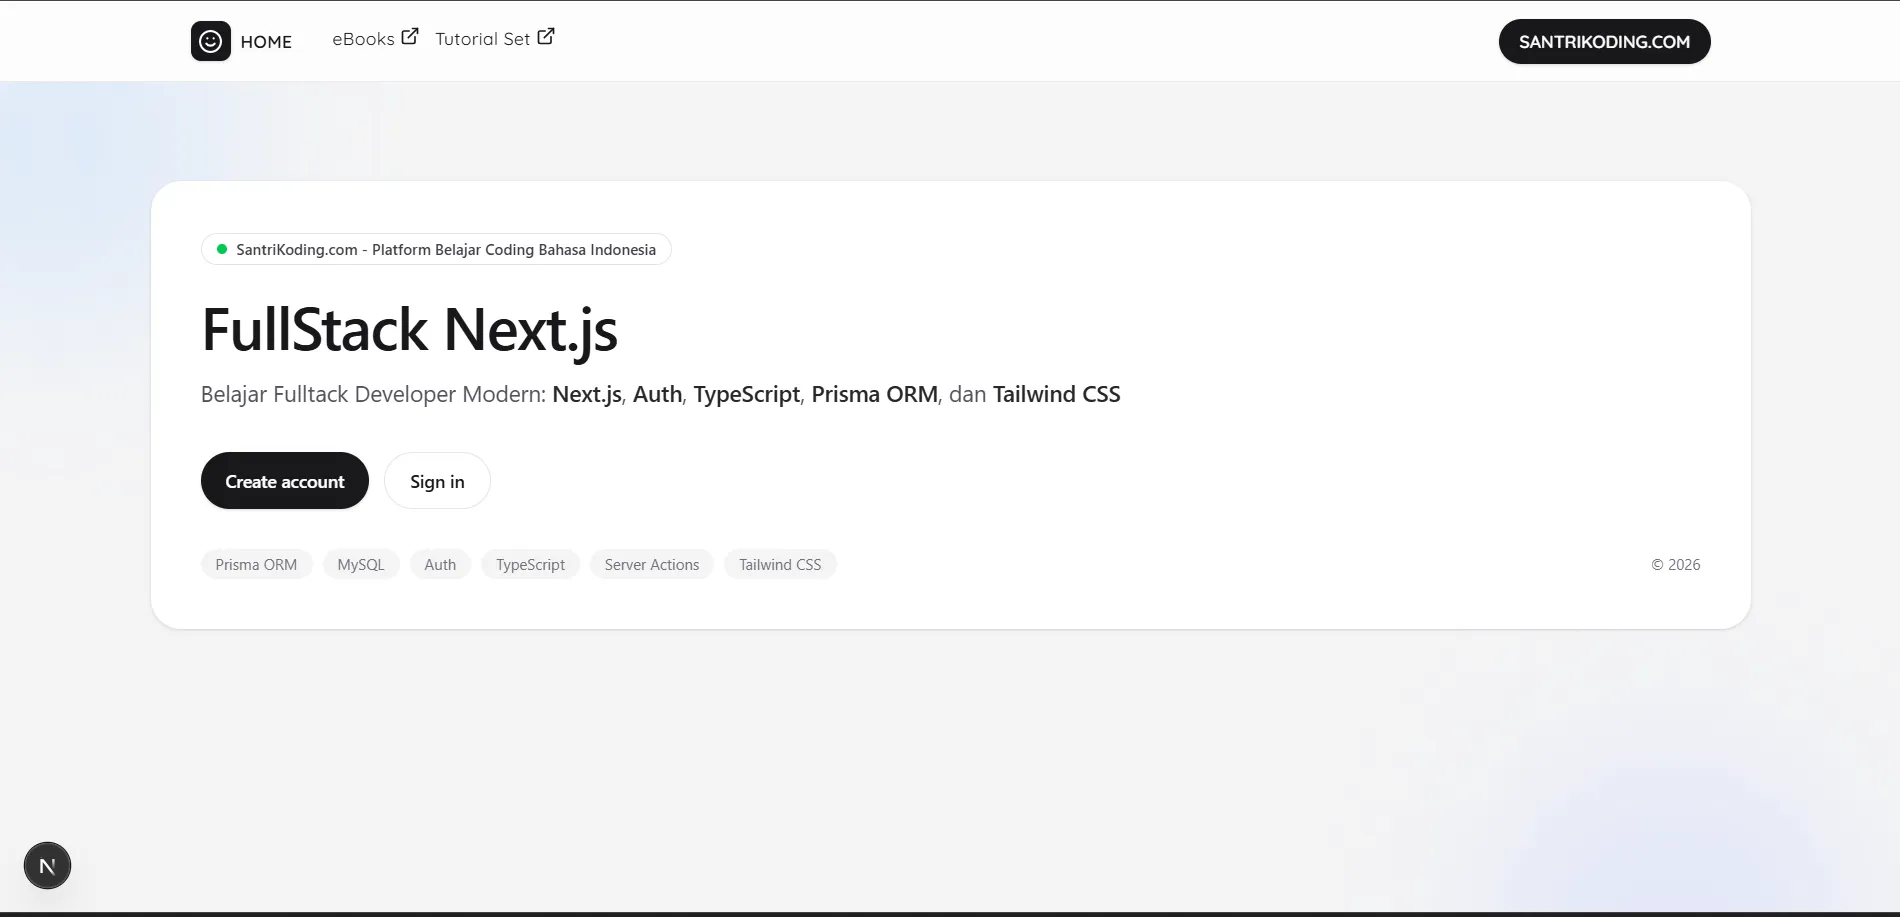Select the Tailwind CSS tag chip

(x=780, y=565)
